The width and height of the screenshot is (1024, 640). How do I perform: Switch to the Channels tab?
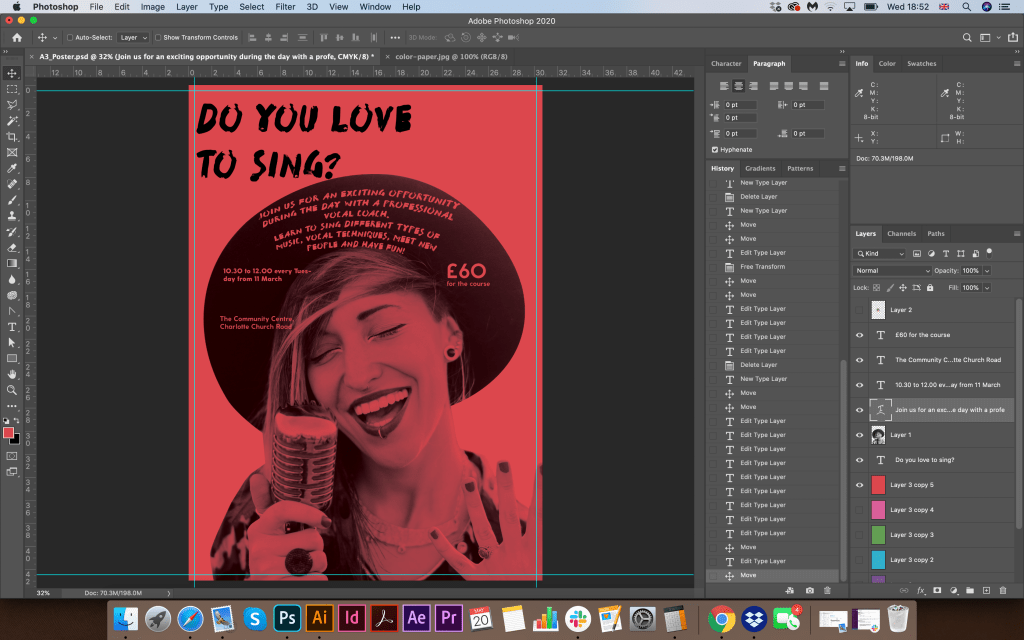(901, 234)
